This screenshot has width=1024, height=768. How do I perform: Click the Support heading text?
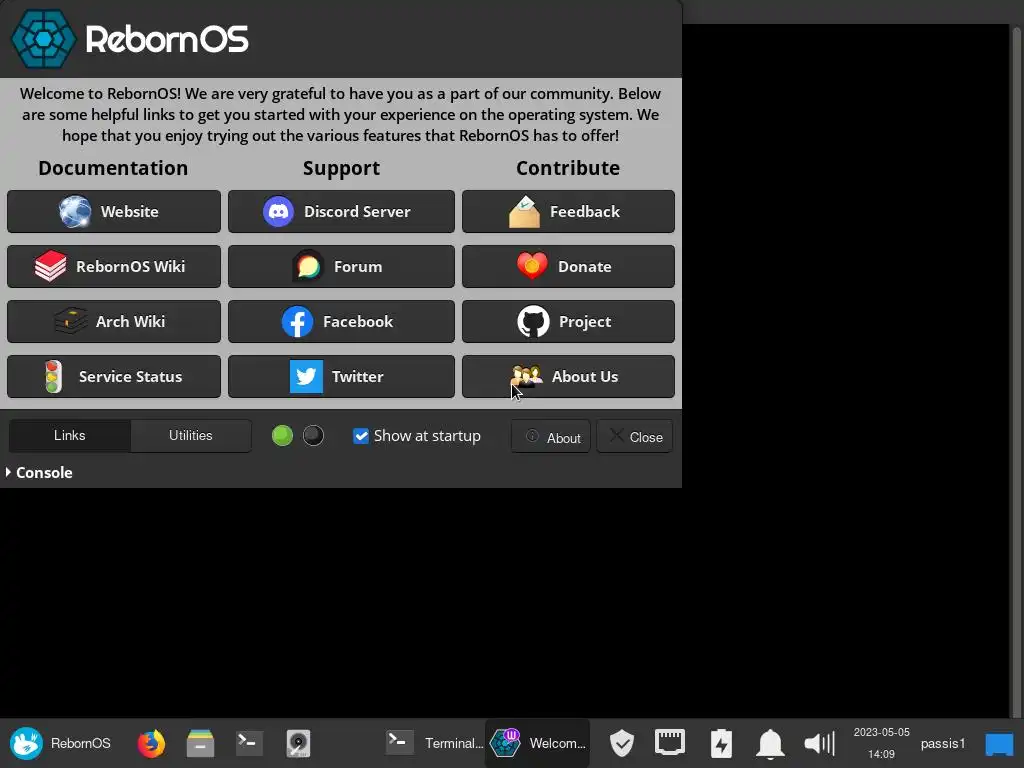point(341,168)
